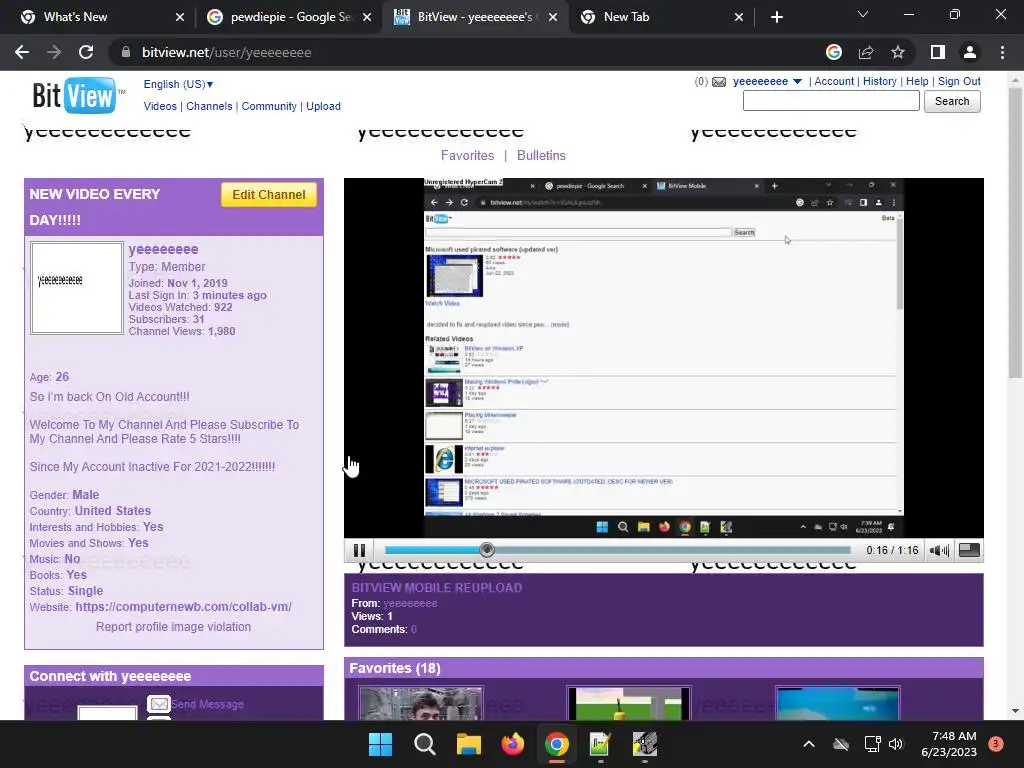
Task: Click the Account link
Action: pos(834,82)
